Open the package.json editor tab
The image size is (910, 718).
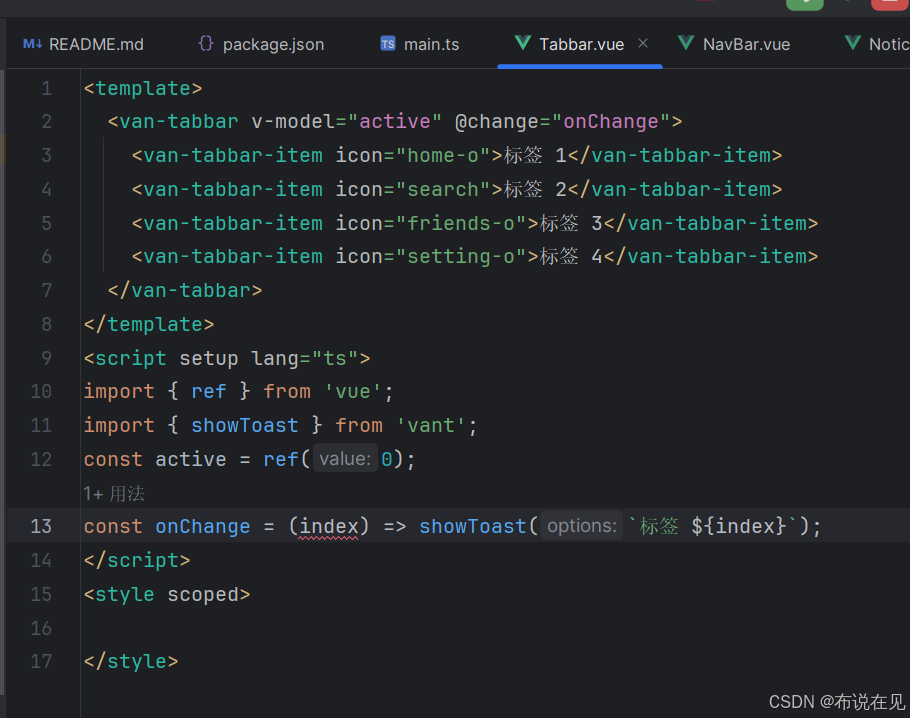[x=261, y=44]
